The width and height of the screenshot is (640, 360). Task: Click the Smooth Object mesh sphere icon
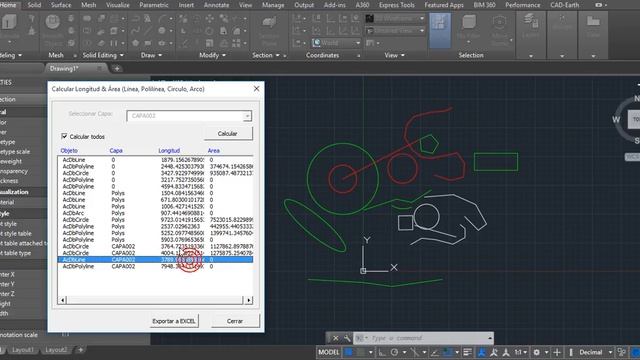(53, 22)
